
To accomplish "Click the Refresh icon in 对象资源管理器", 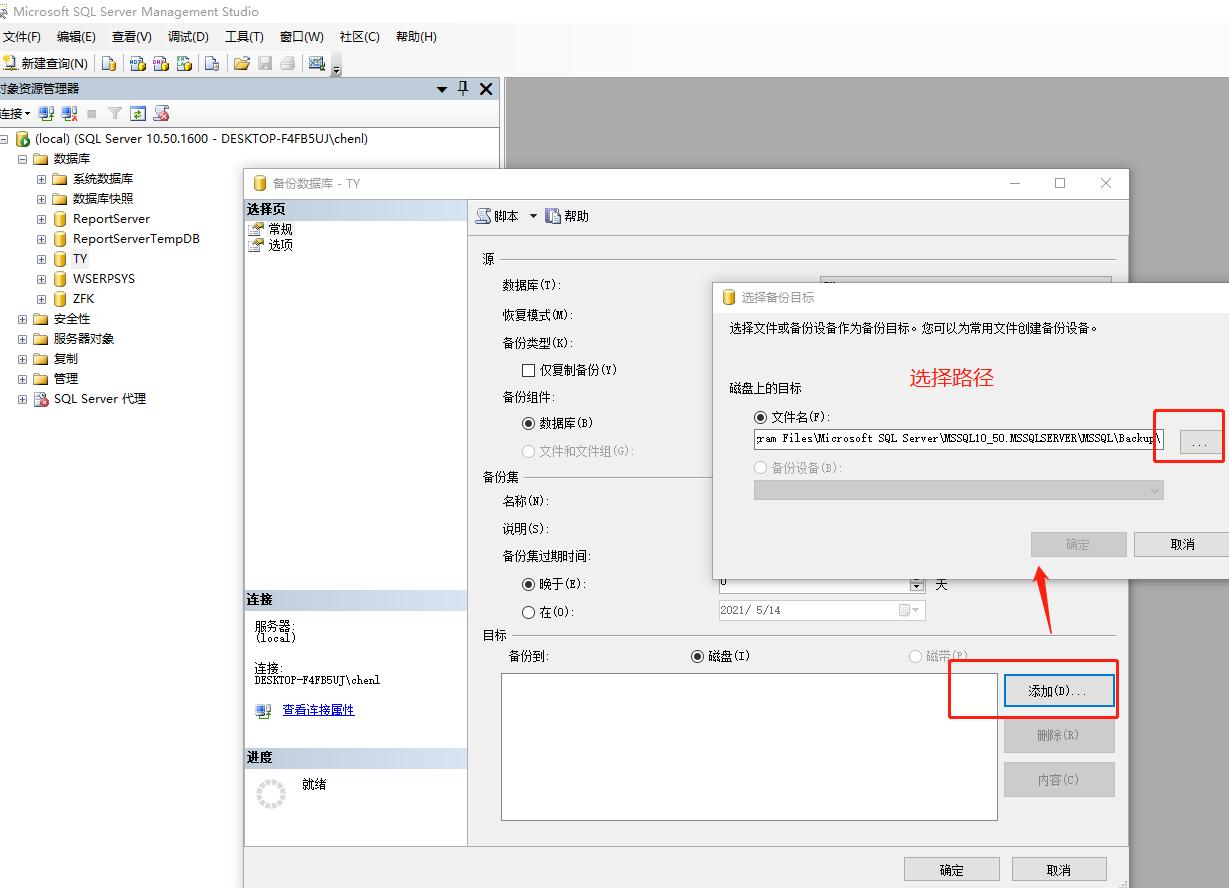I will tap(138, 113).
